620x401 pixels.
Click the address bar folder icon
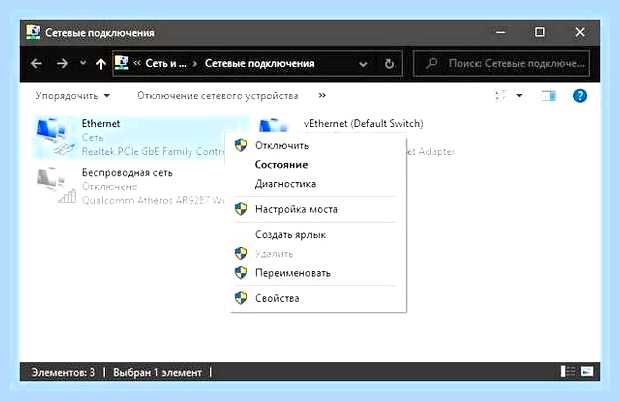pos(122,63)
